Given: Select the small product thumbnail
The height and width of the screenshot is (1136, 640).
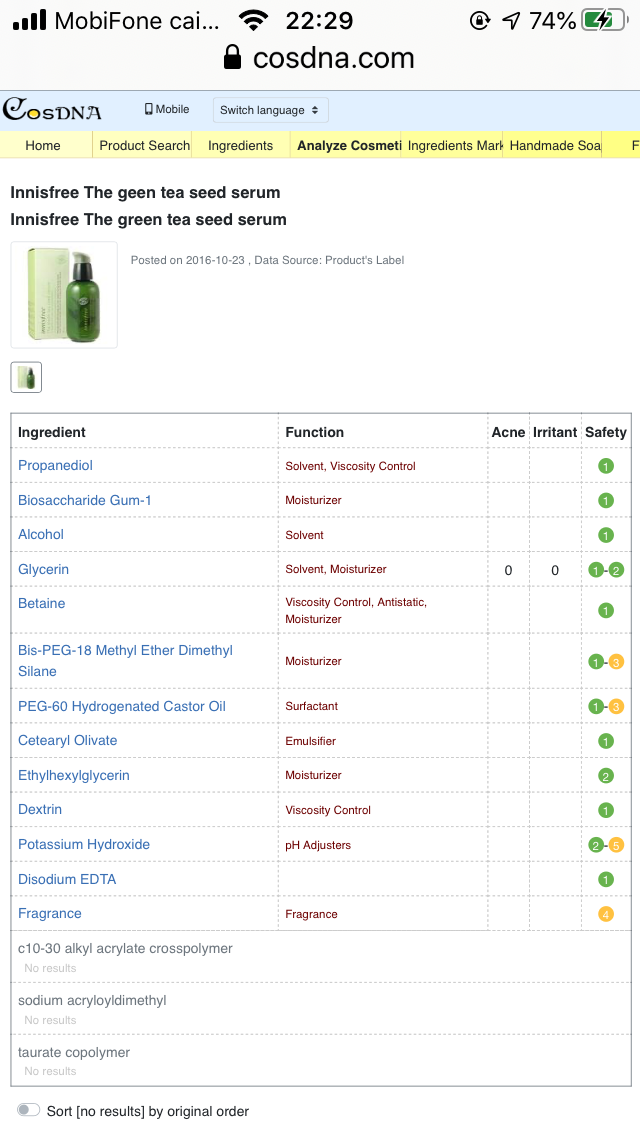Looking at the screenshot, I should [26, 377].
